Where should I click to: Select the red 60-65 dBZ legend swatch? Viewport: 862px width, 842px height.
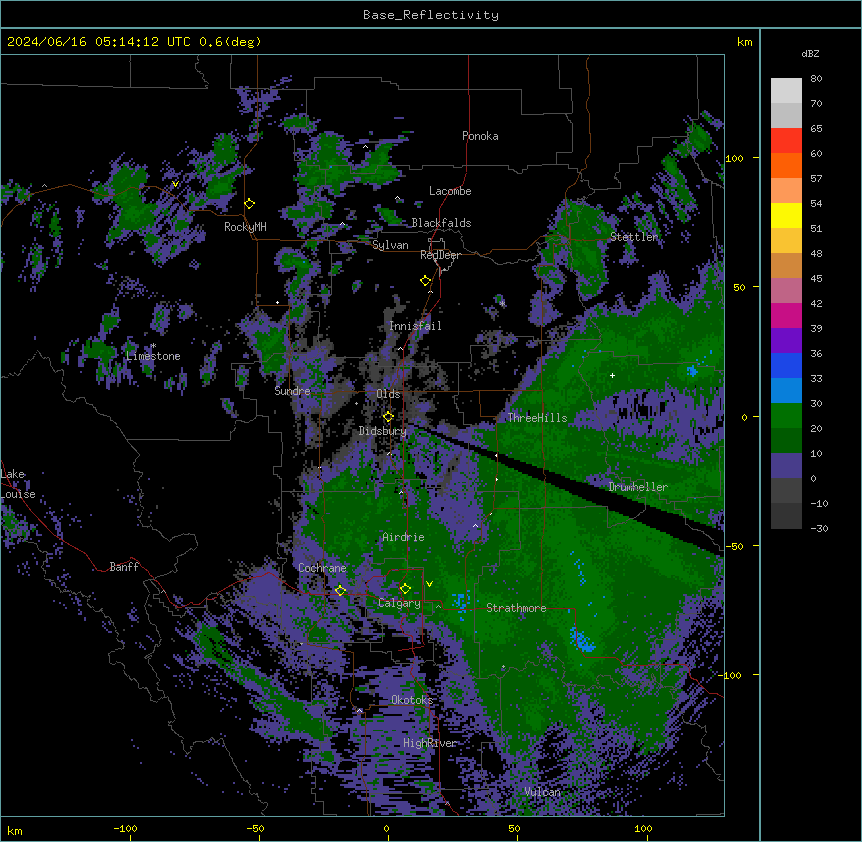(786, 141)
